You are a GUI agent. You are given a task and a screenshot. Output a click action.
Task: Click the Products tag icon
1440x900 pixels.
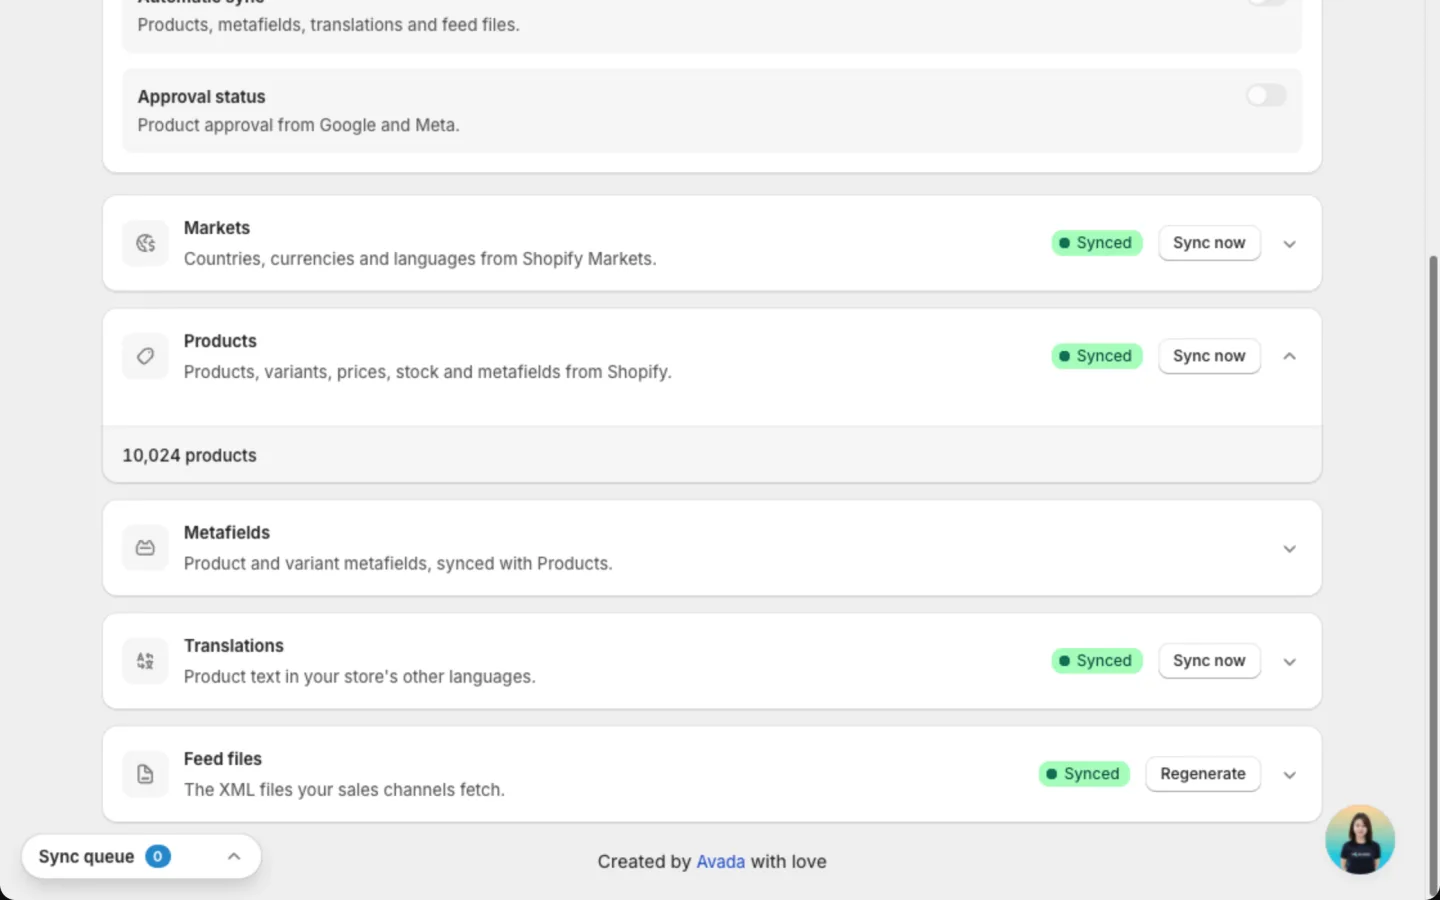[146, 356]
